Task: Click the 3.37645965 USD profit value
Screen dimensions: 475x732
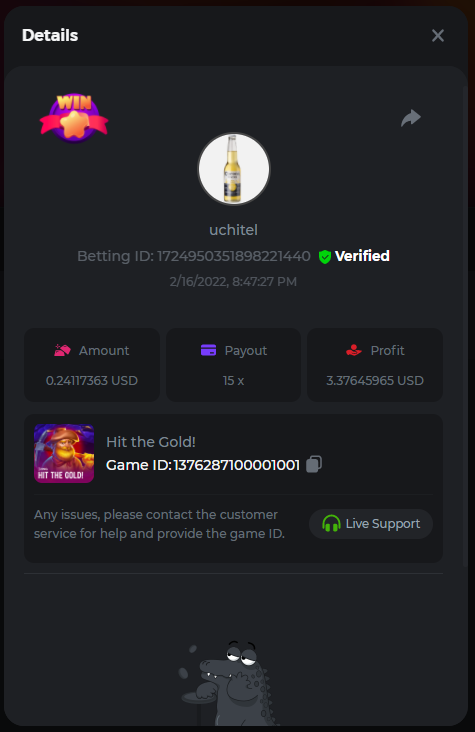Action: [x=375, y=380]
